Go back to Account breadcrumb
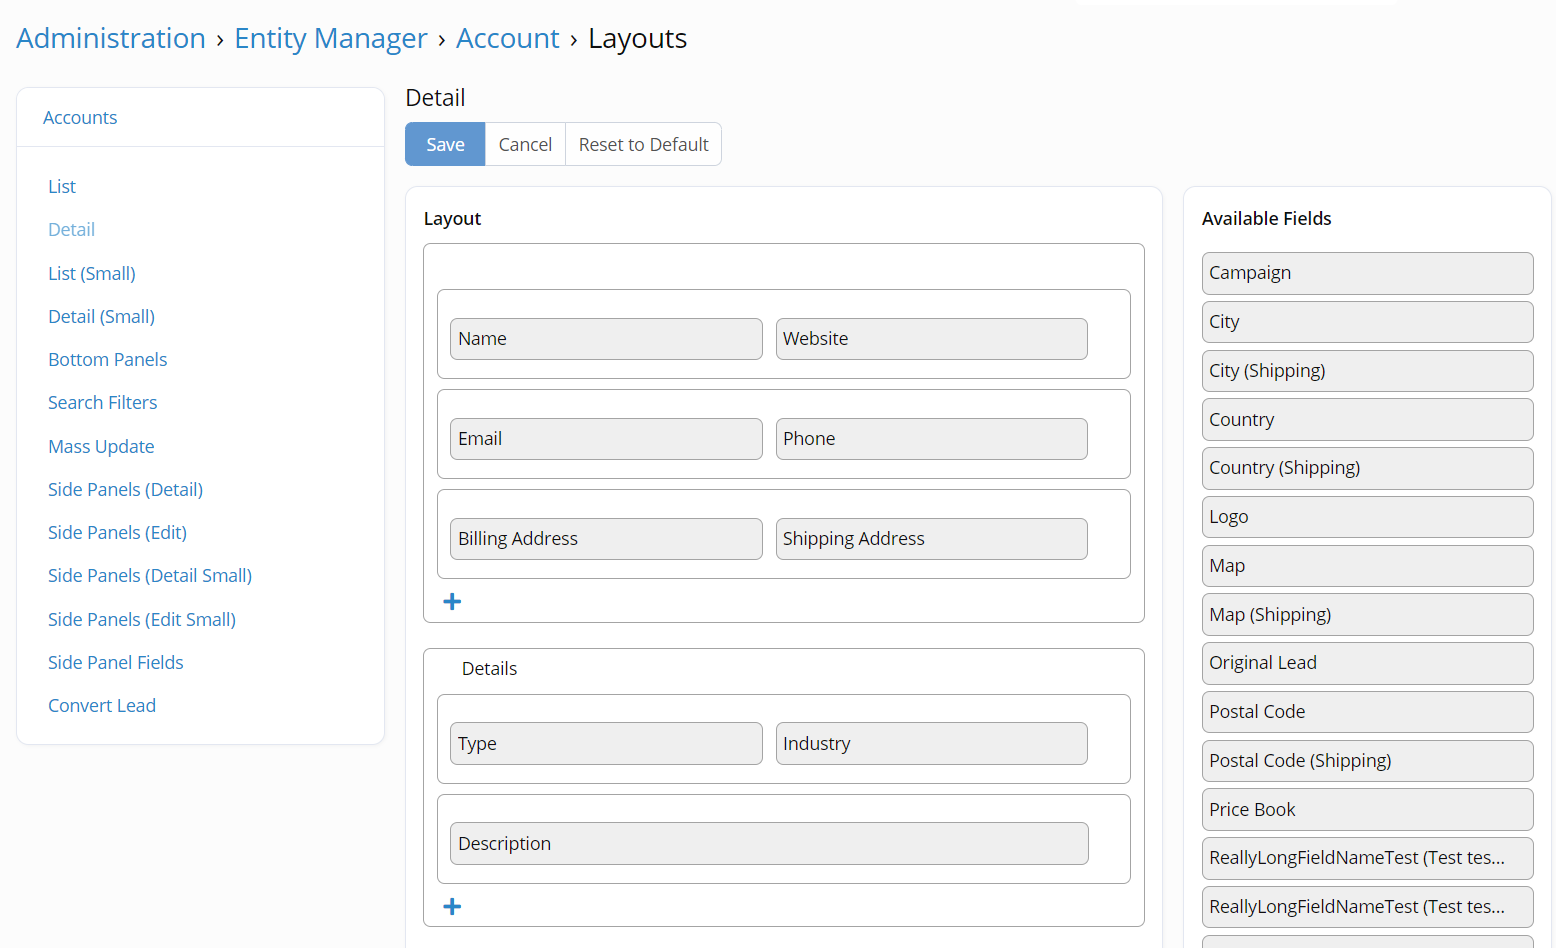The width and height of the screenshot is (1556, 948). [x=507, y=38]
